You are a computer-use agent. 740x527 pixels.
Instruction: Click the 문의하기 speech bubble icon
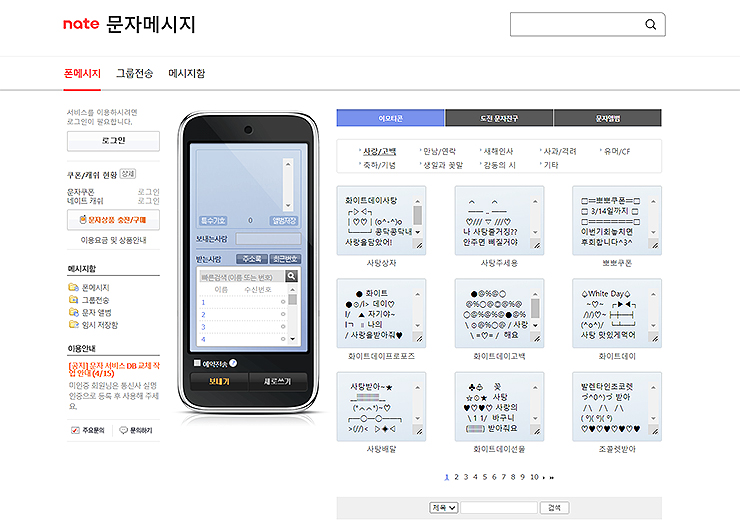[124, 430]
